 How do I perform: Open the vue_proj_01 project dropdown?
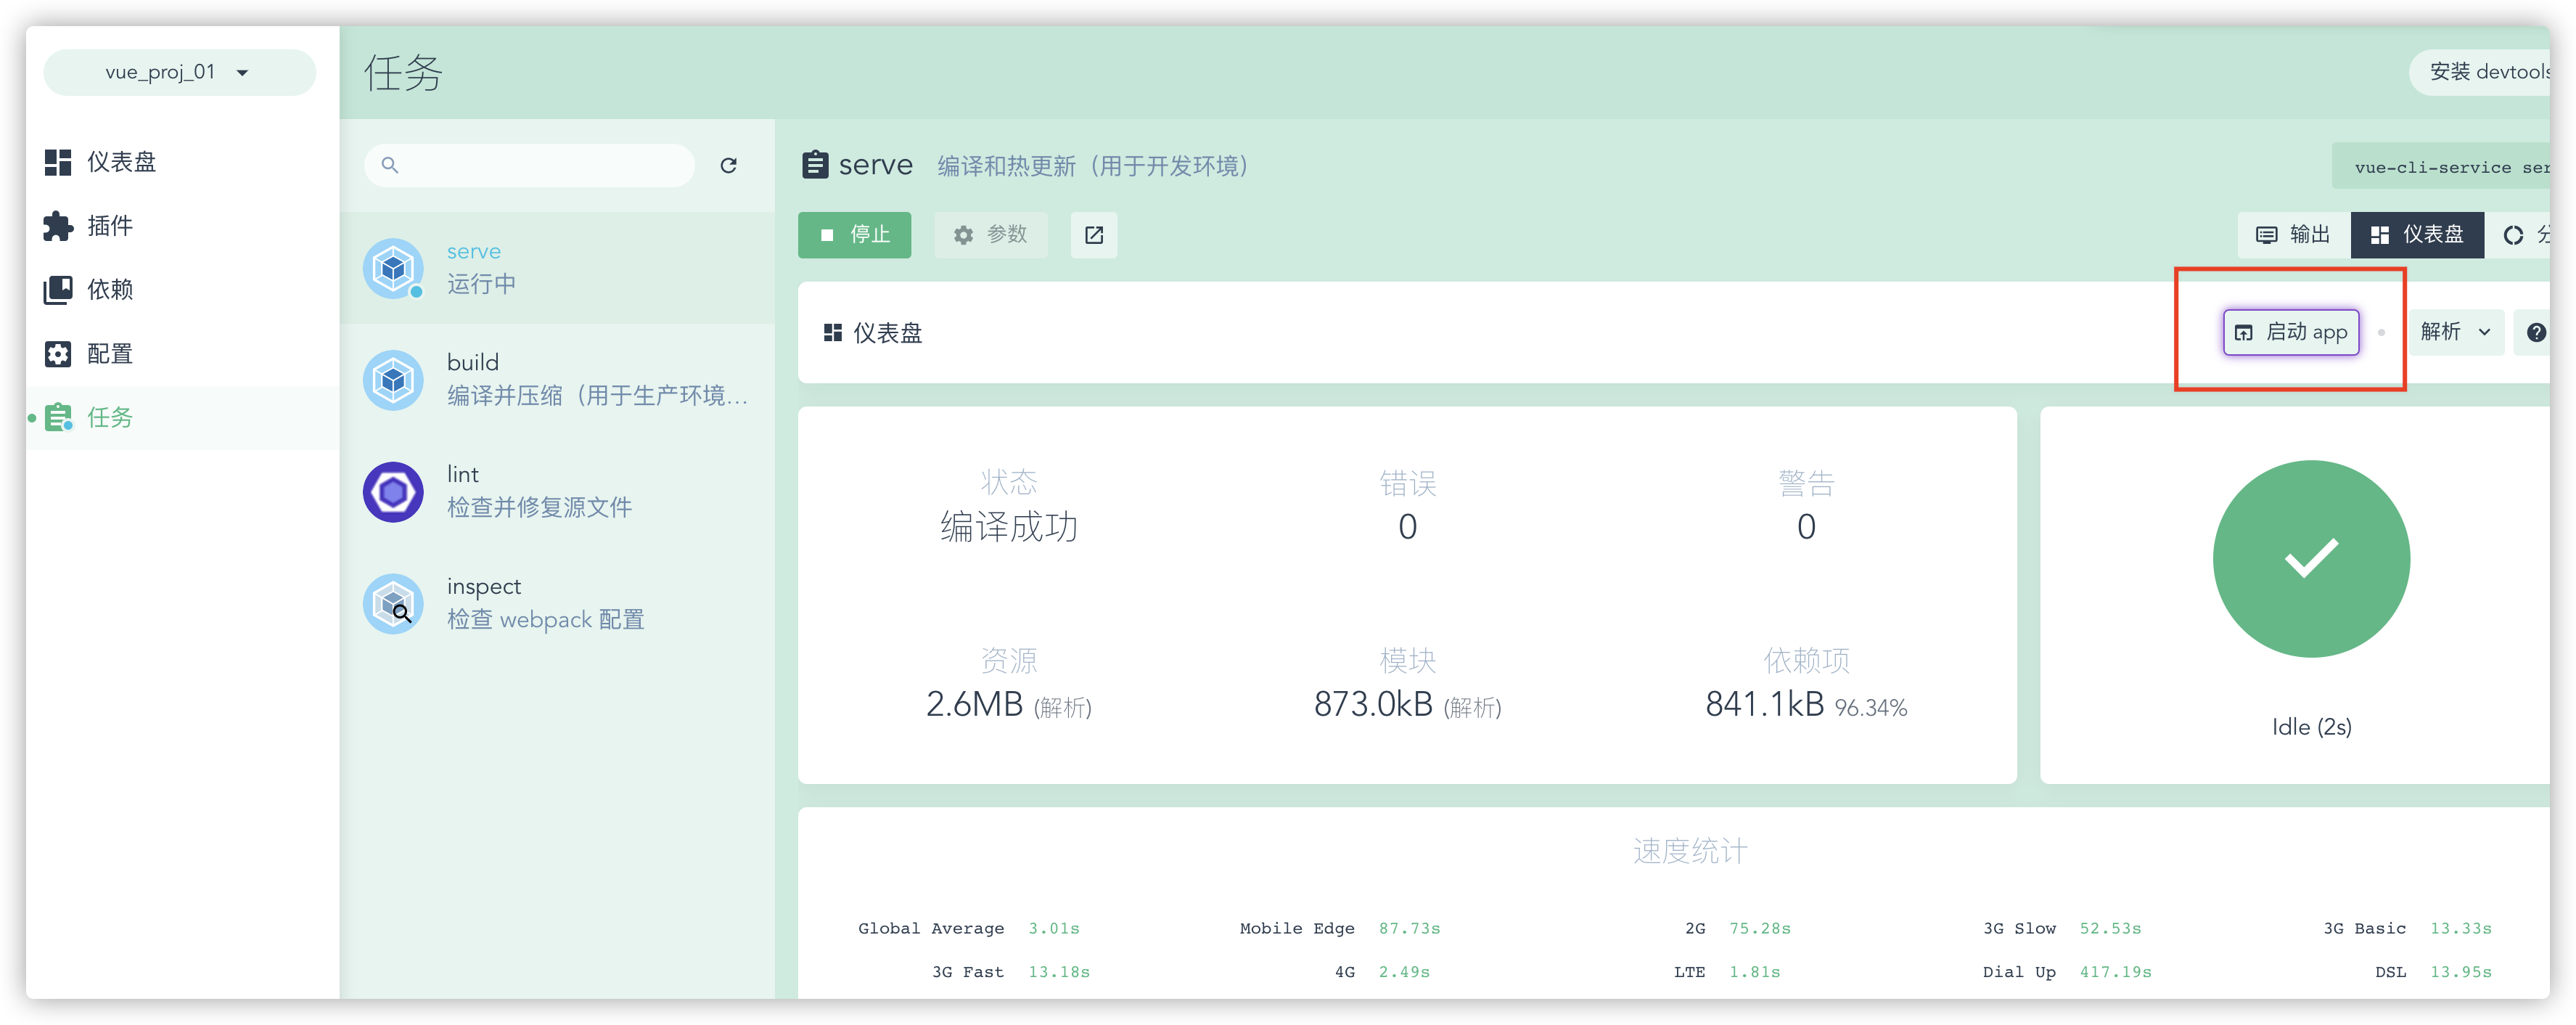179,73
